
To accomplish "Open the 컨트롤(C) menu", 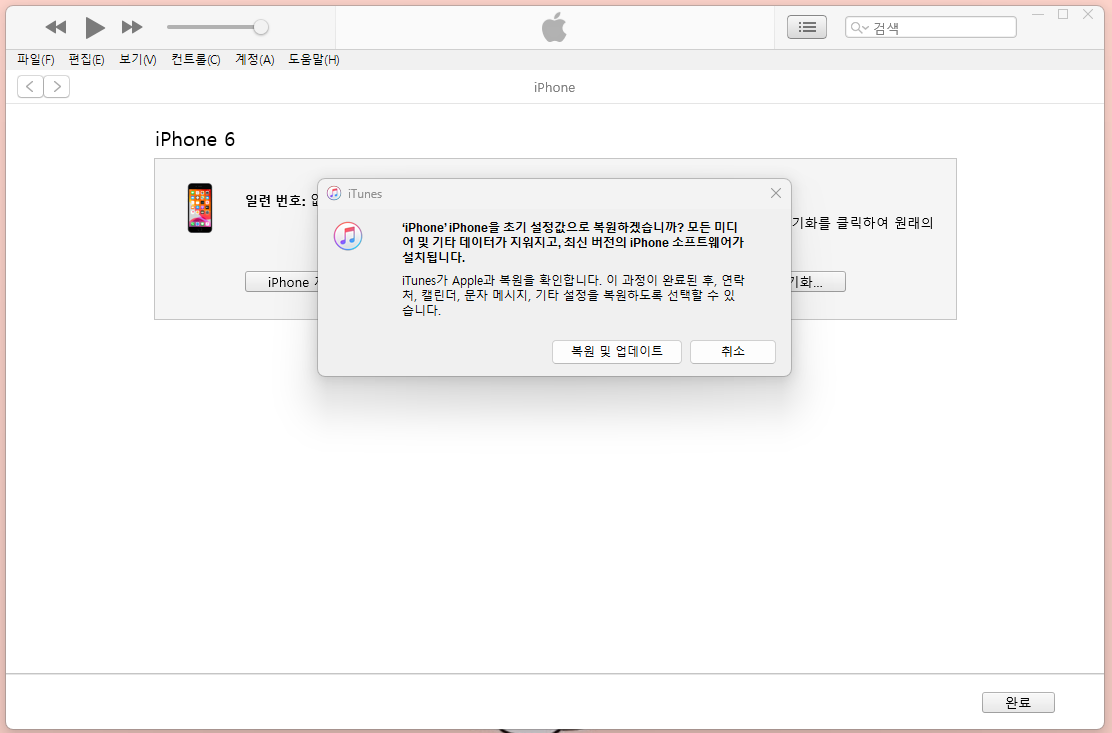I will coord(196,60).
